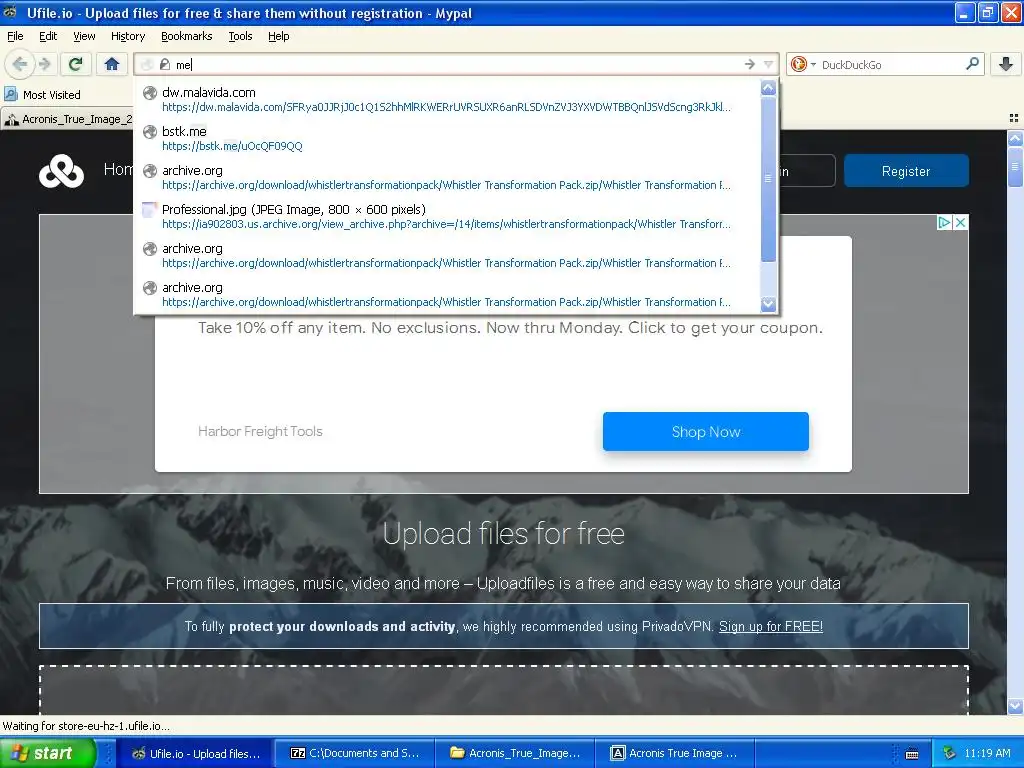This screenshot has height=768, width=1024.
Task: Click the image icon beside Professional.jpg
Action: coord(150,210)
